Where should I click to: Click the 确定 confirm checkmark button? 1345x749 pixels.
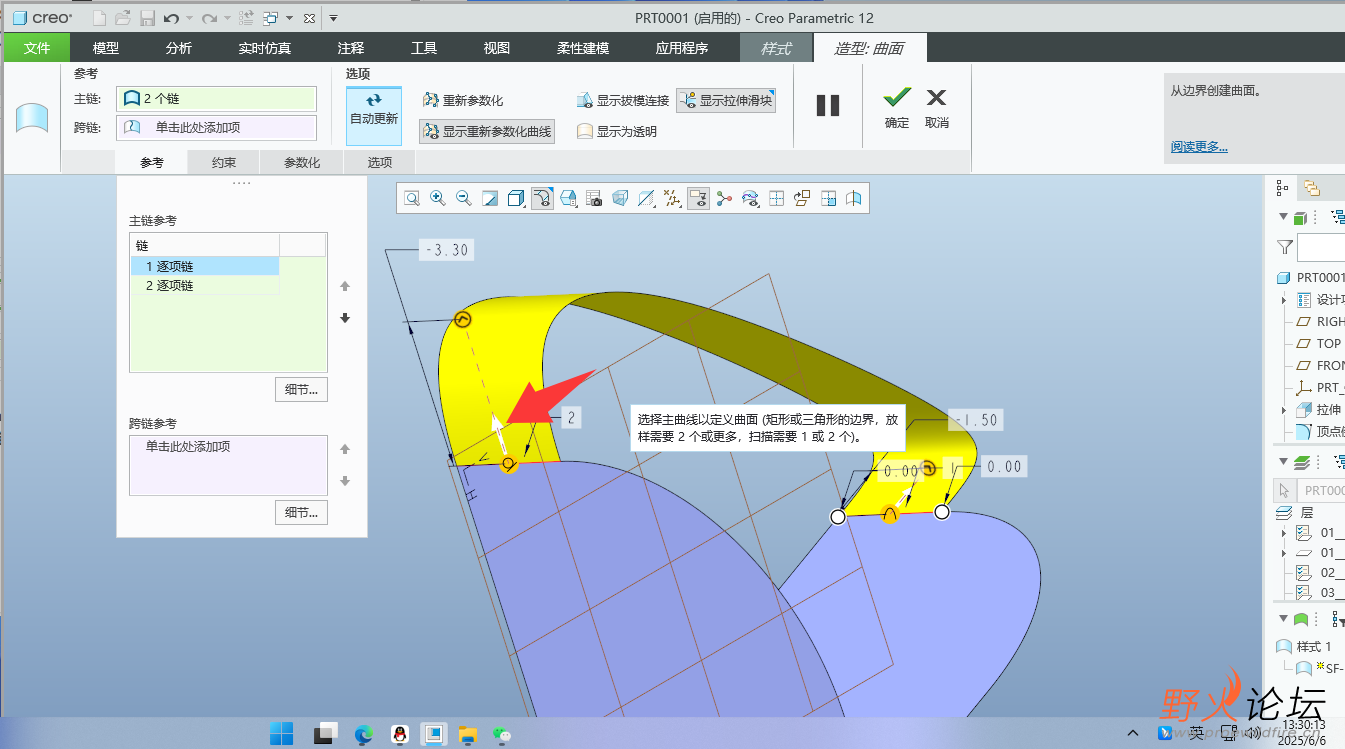pyautogui.click(x=897, y=107)
